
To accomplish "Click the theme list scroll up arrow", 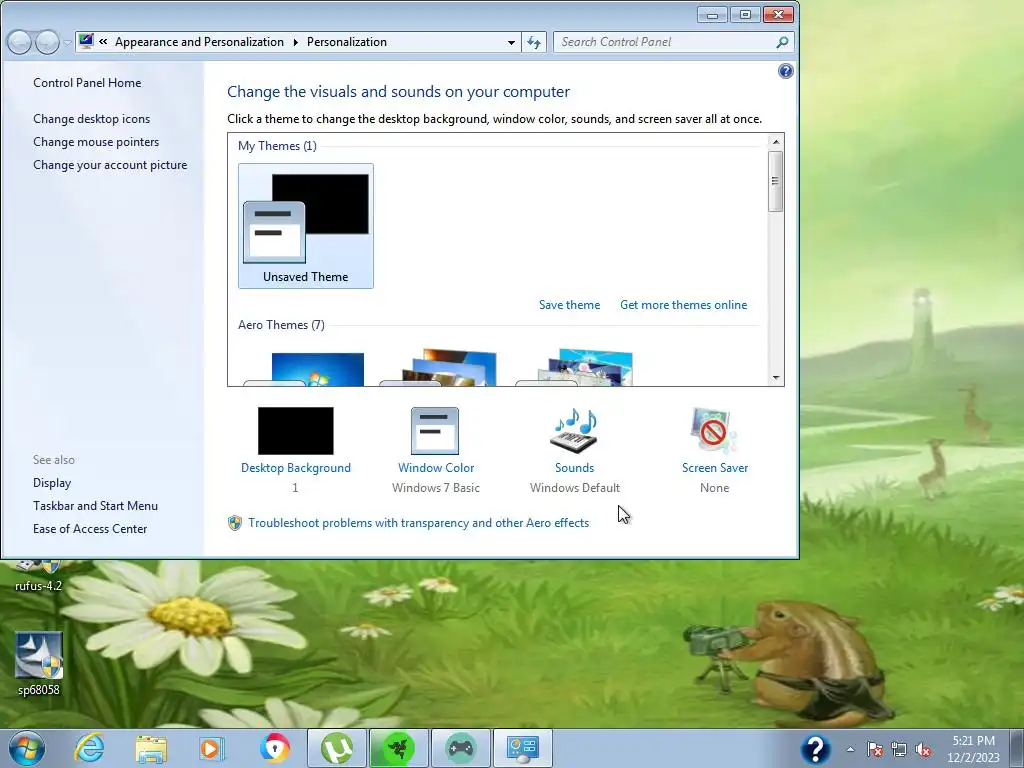I will coord(776,142).
